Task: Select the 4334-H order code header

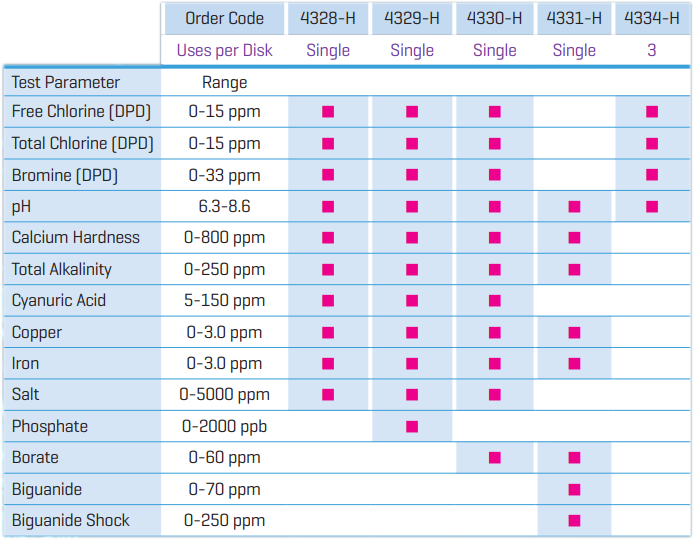Action: 652,18
